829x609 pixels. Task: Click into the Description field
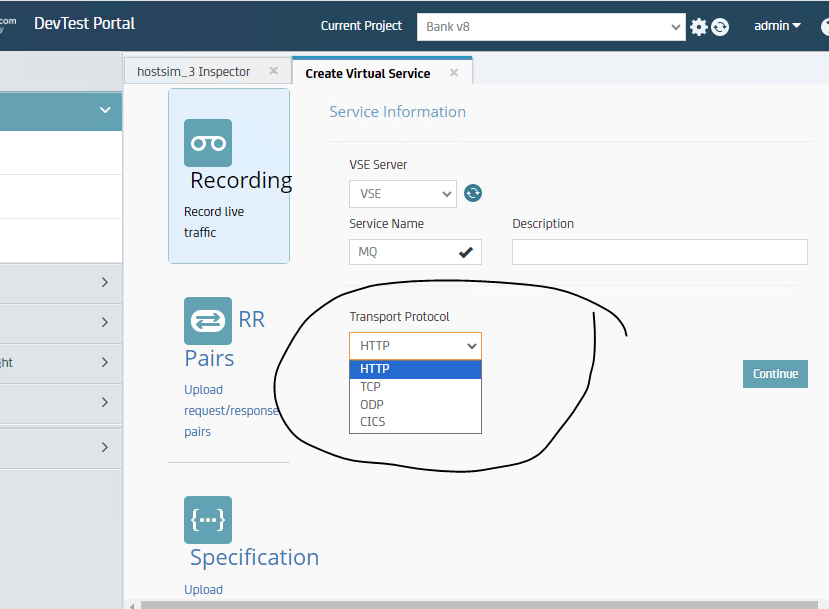pos(659,252)
